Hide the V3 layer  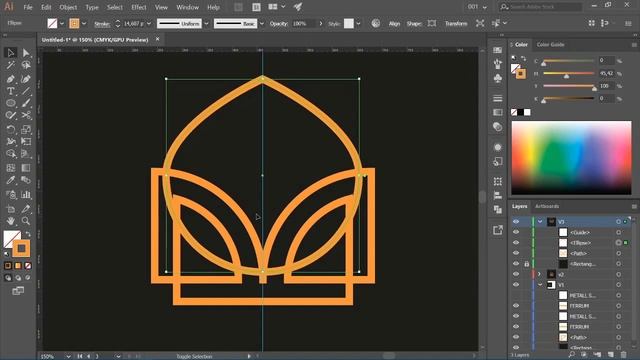(516, 222)
